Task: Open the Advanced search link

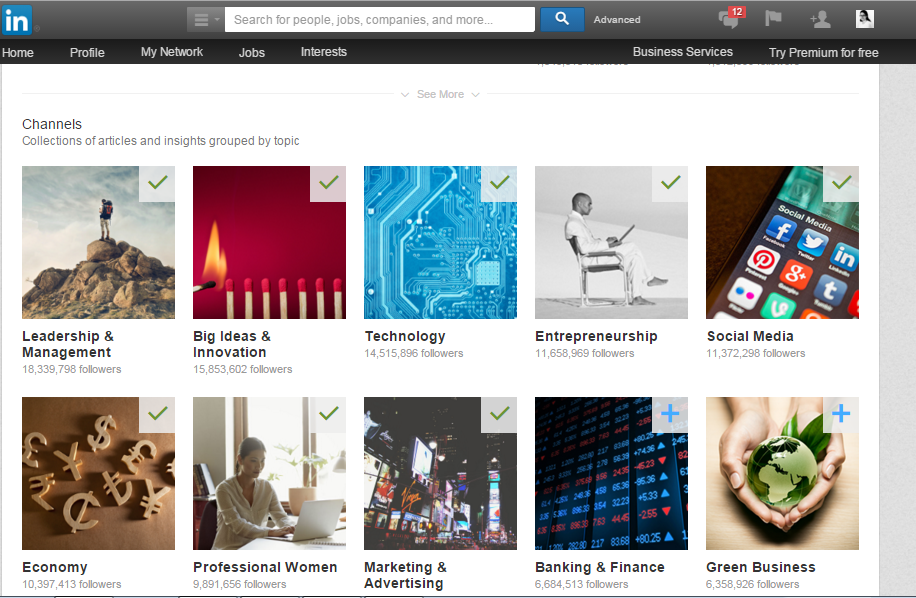Action: (x=617, y=19)
